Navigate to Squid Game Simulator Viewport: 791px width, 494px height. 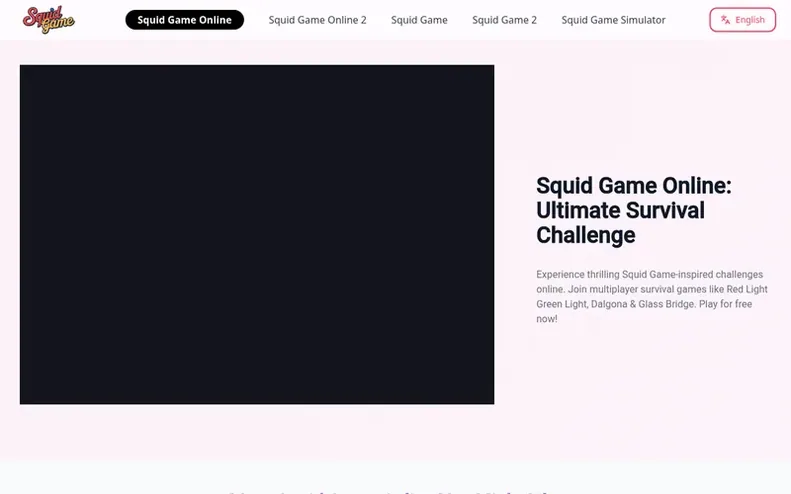coord(613,20)
